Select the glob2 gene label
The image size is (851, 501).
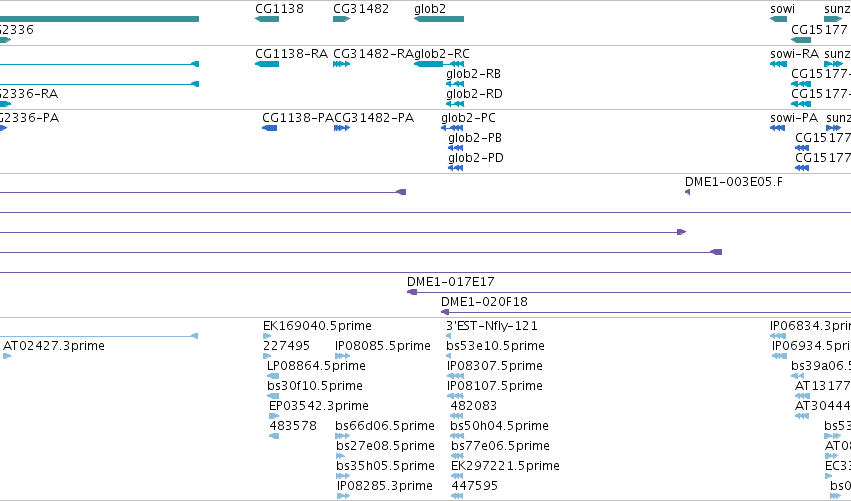[430, 9]
